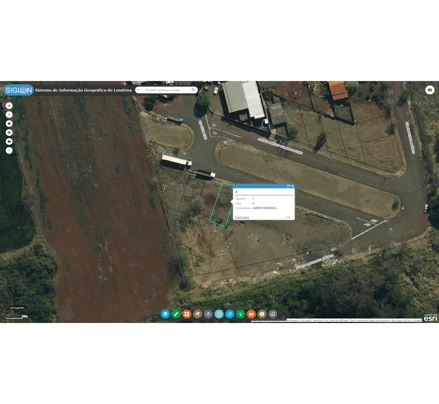Open the light blue circle widget
This screenshot has height=404, width=439.
219,314
